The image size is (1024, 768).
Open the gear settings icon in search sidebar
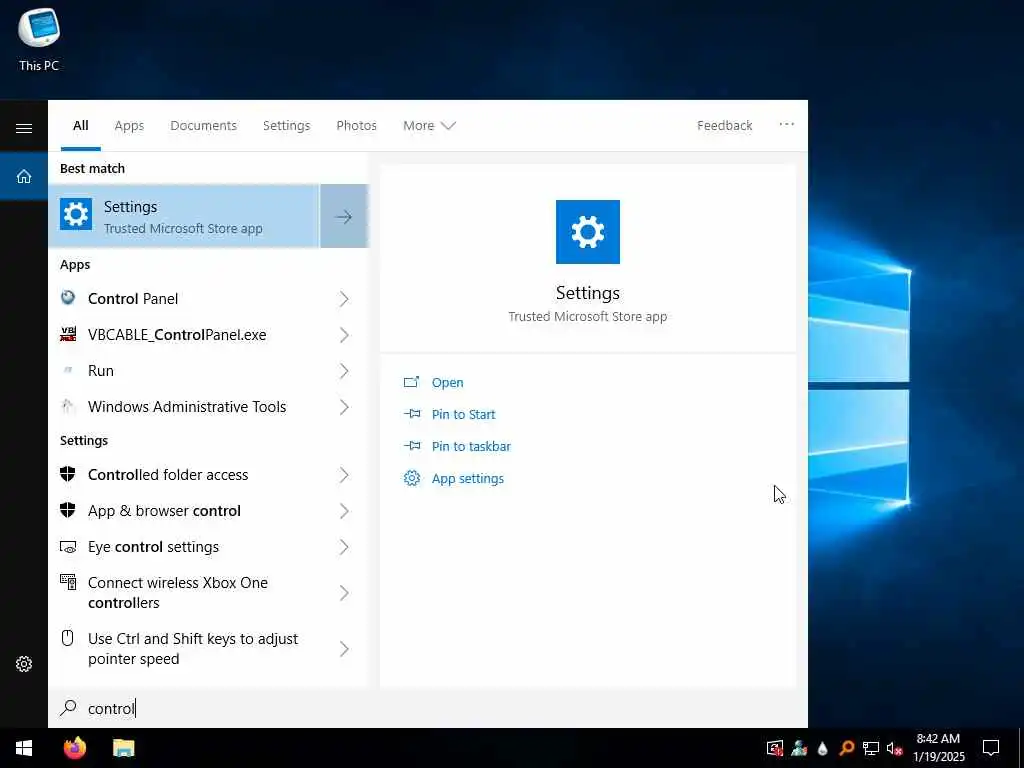(x=24, y=664)
